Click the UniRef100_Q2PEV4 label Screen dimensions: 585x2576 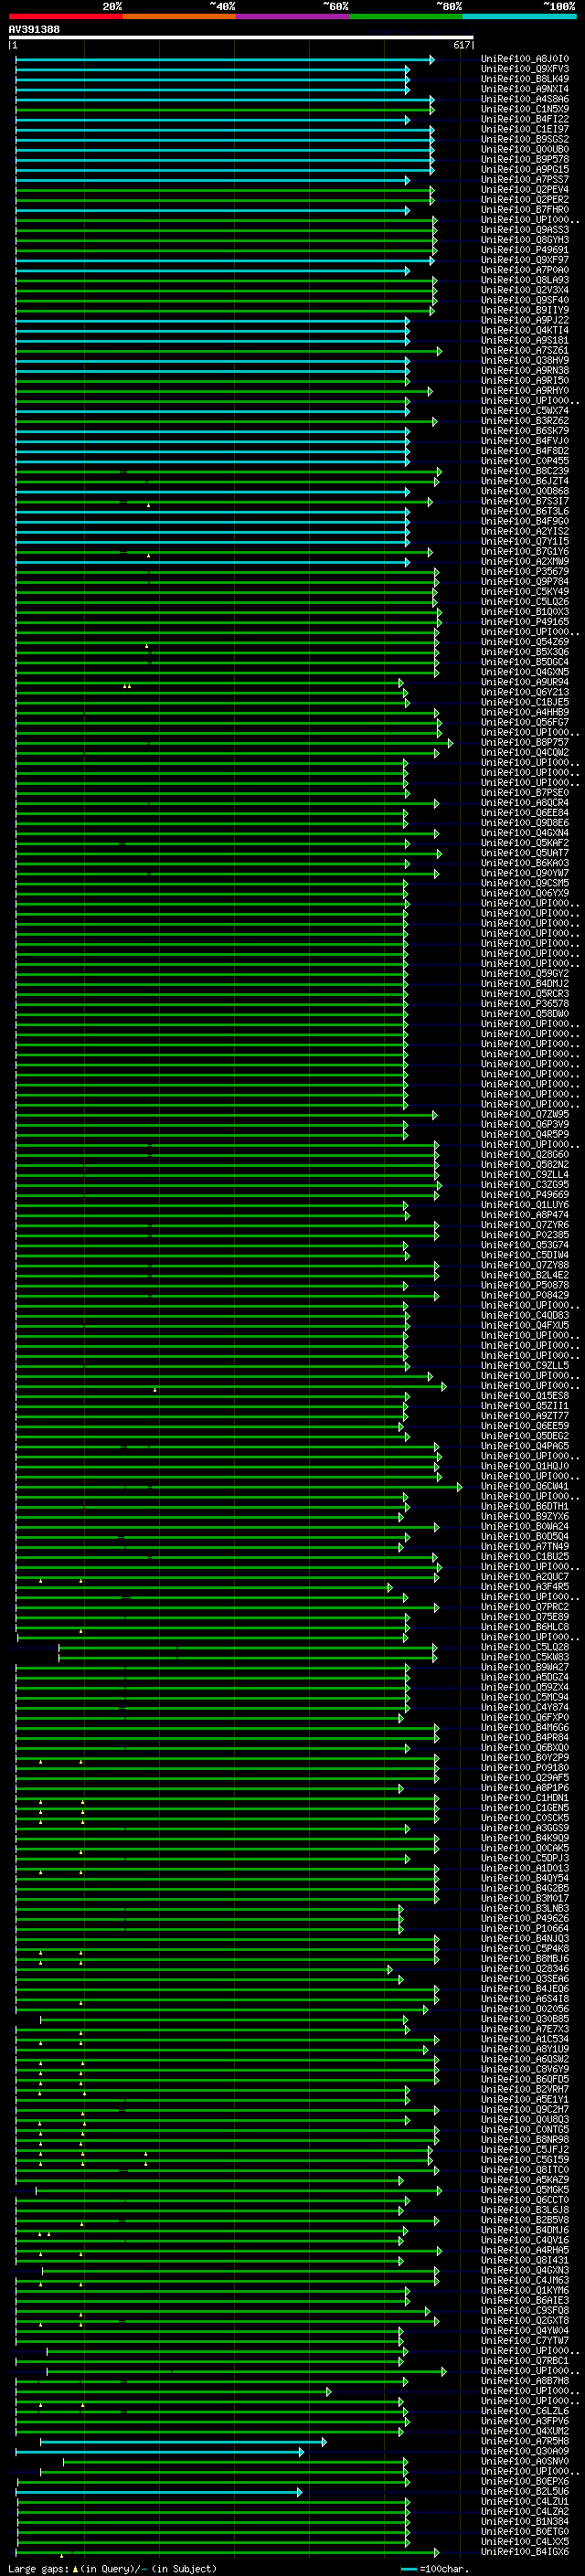coord(525,190)
